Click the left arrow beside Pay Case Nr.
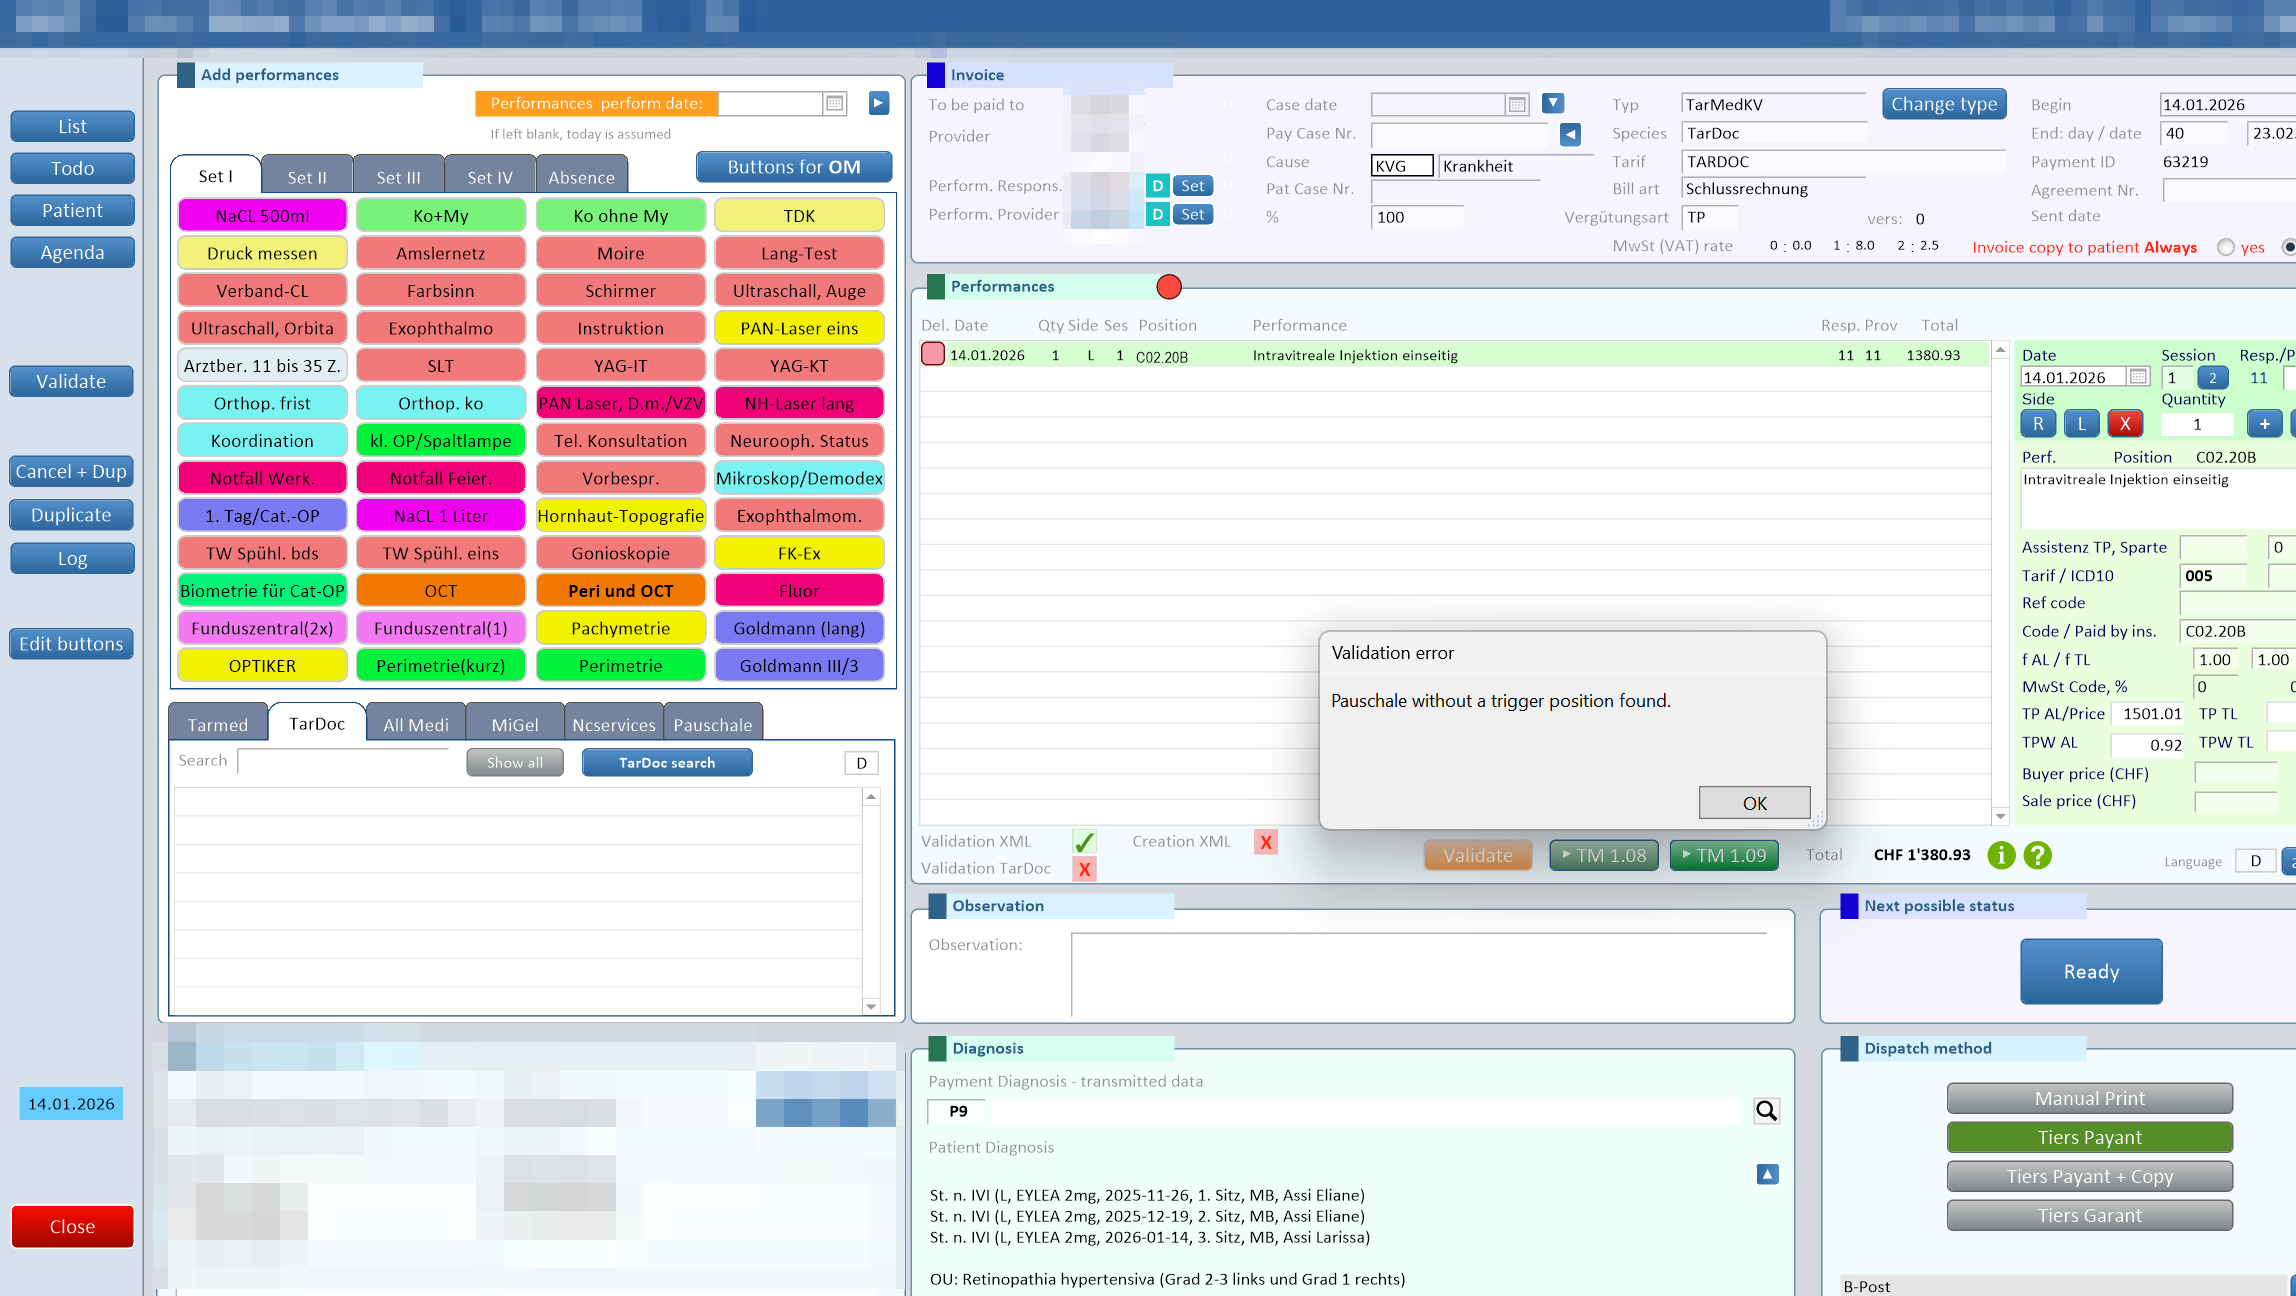2296x1296 pixels. click(x=1570, y=133)
